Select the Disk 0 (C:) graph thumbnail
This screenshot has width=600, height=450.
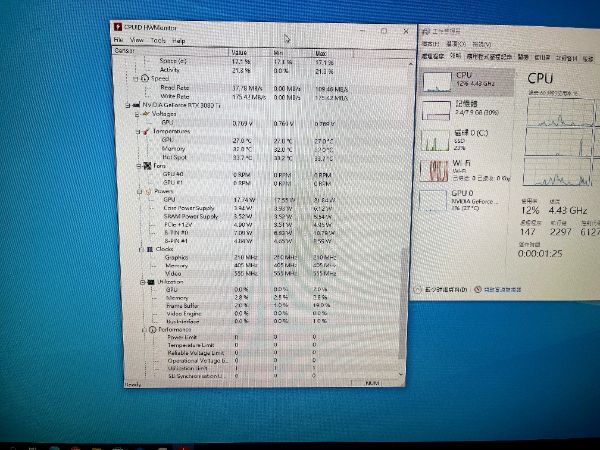pyautogui.click(x=435, y=140)
